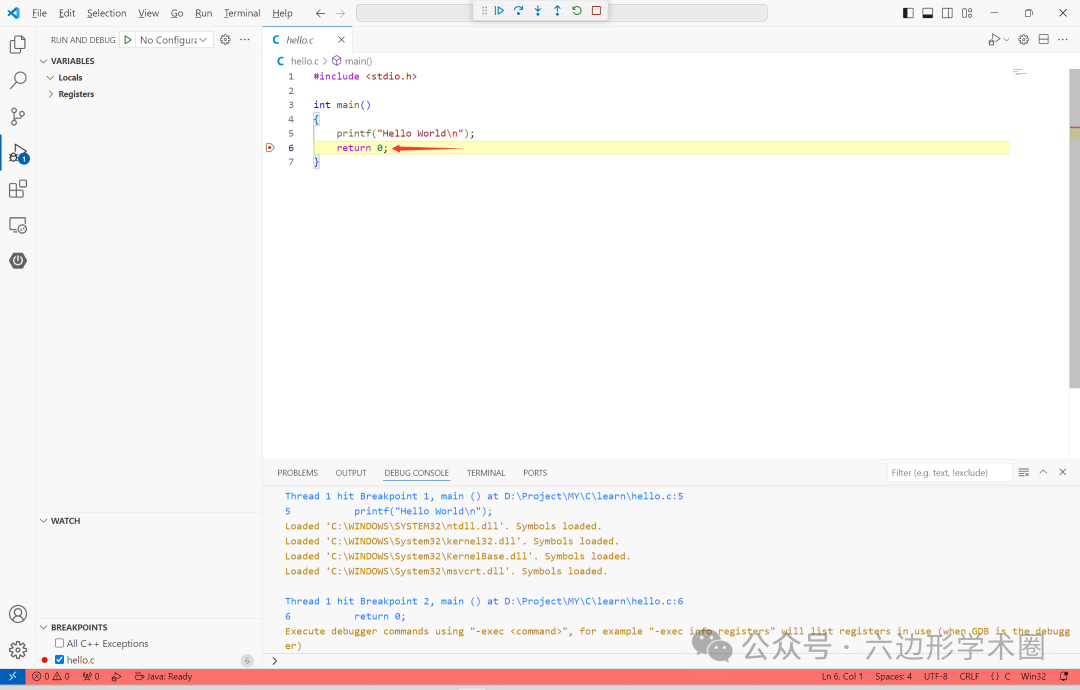
Task: Click the Step Over debug icon
Action: click(x=518, y=10)
